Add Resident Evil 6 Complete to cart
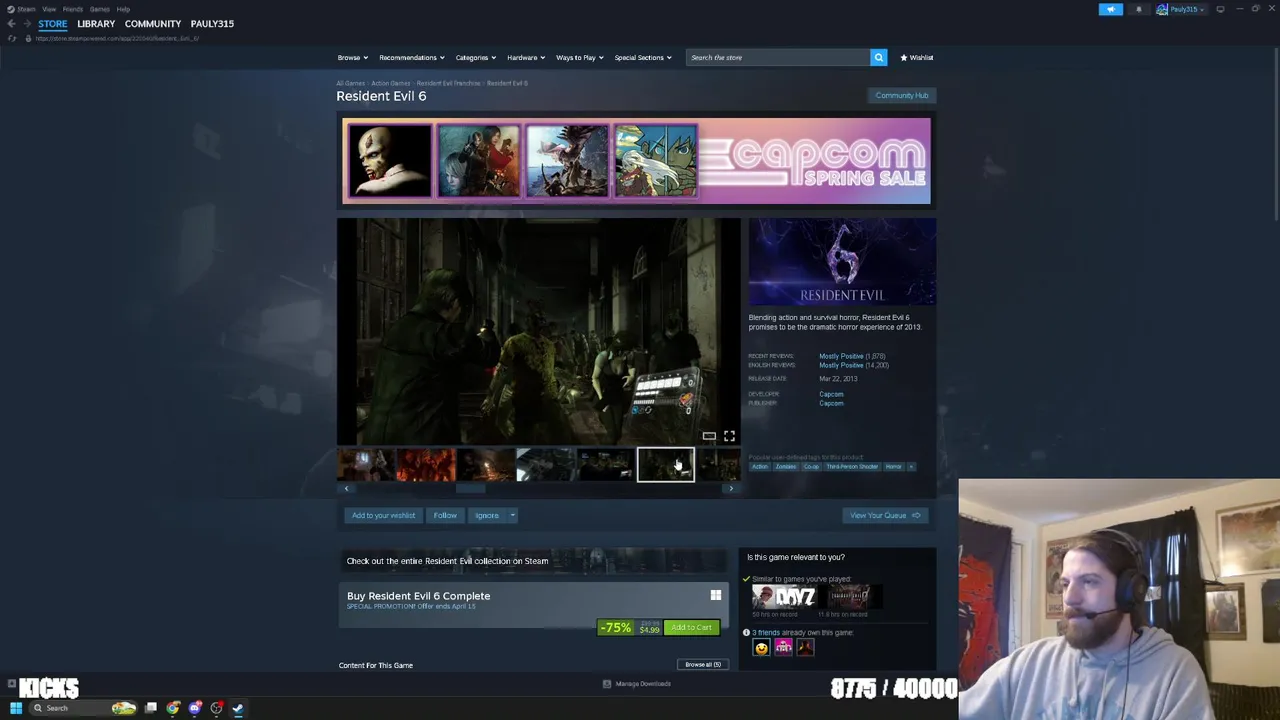The width and height of the screenshot is (1280, 720). pyautogui.click(x=692, y=628)
